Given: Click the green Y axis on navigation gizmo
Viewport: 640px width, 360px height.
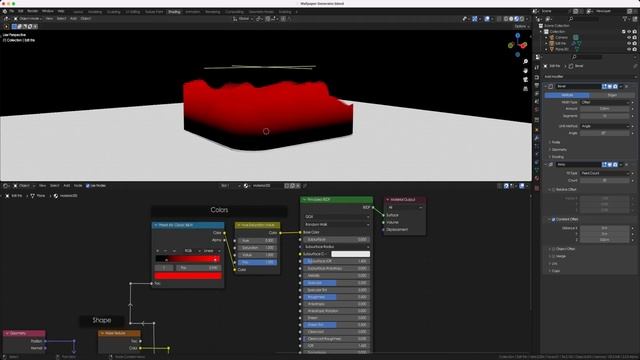Looking at the screenshot, I should (511, 45).
